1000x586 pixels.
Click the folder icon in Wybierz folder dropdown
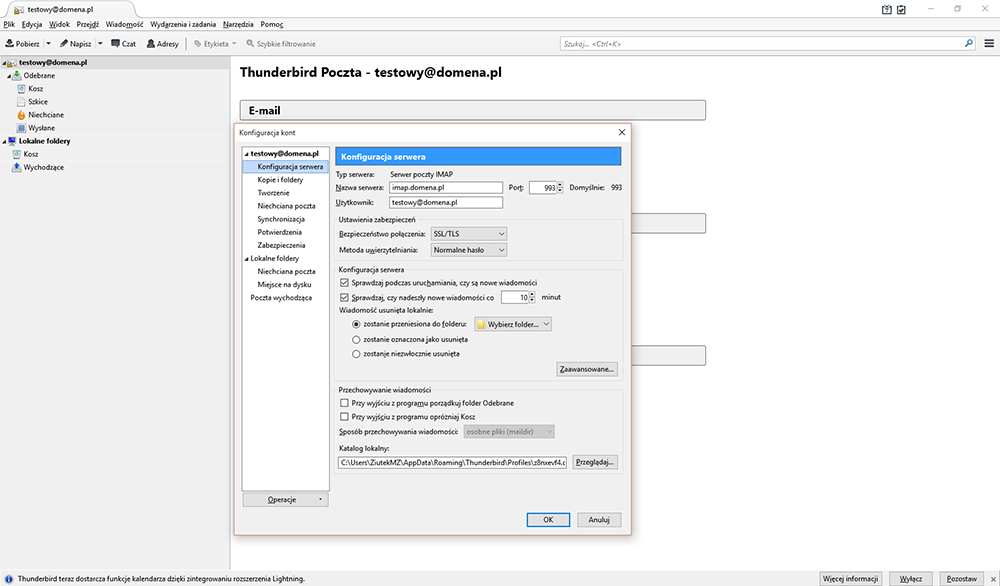coord(481,324)
